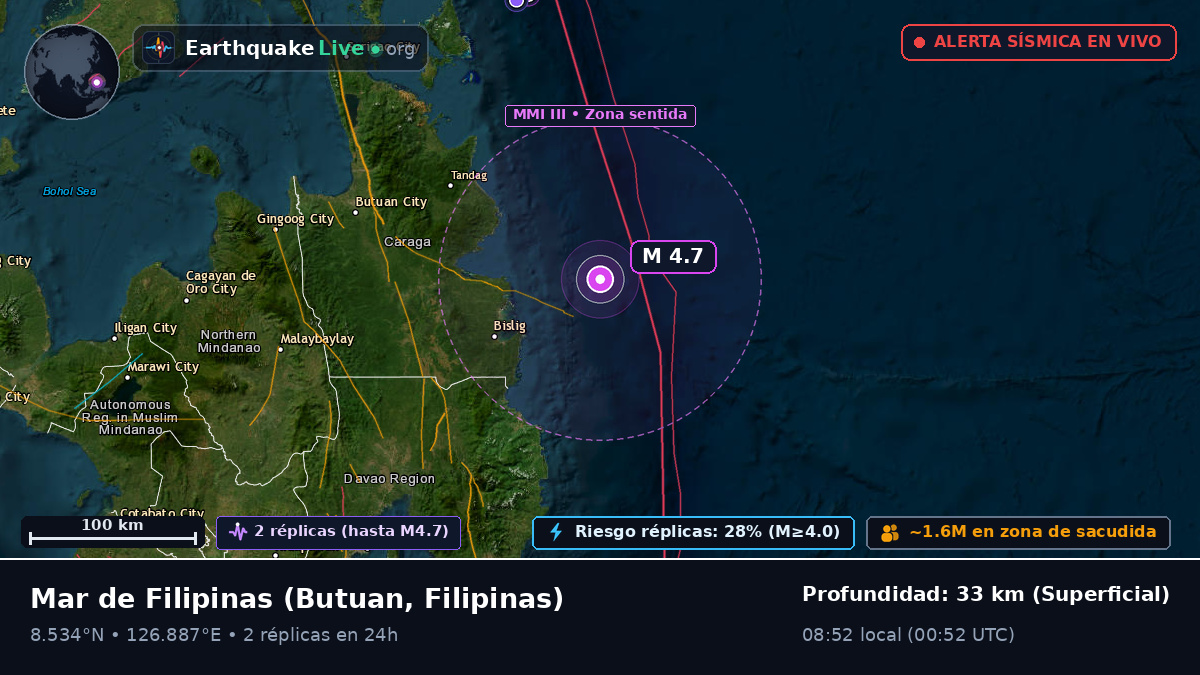Open the ALERTA SÍSMICA EN VIVO badge

tap(1038, 42)
